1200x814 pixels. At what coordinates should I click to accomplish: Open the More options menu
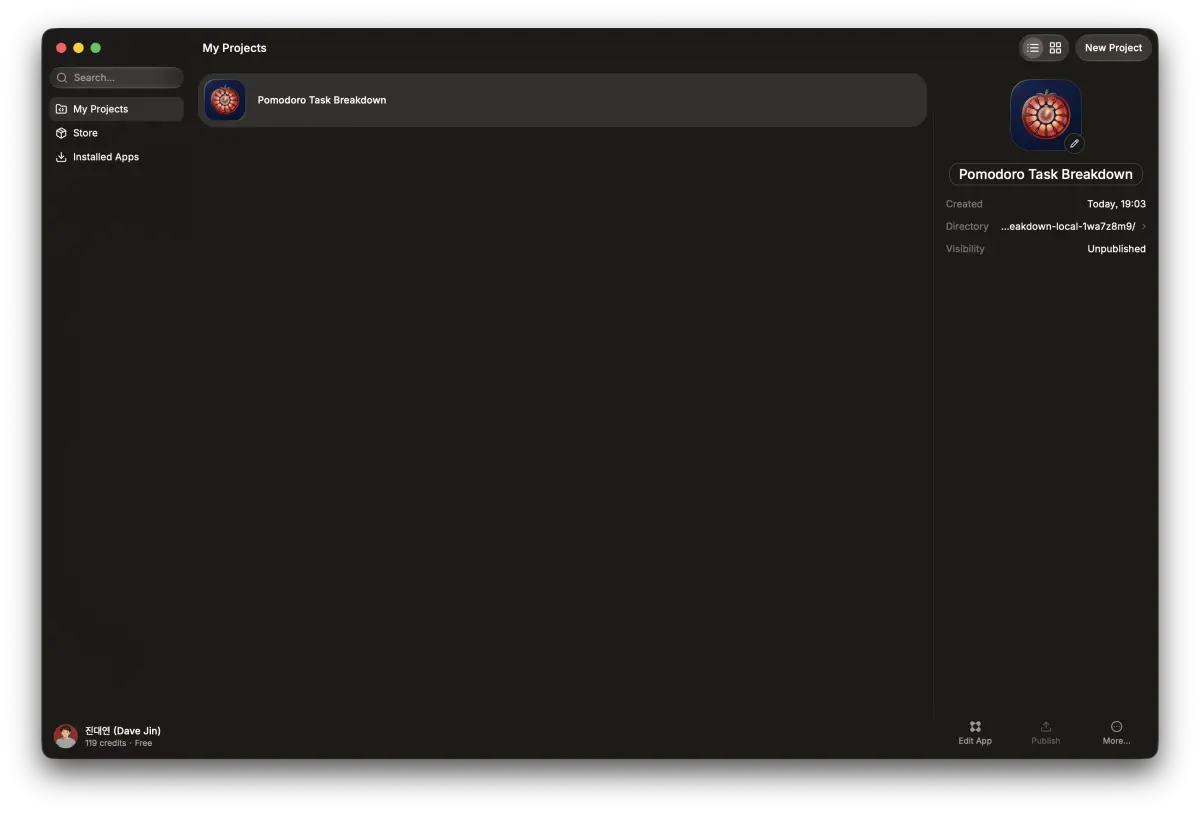pos(1116,732)
